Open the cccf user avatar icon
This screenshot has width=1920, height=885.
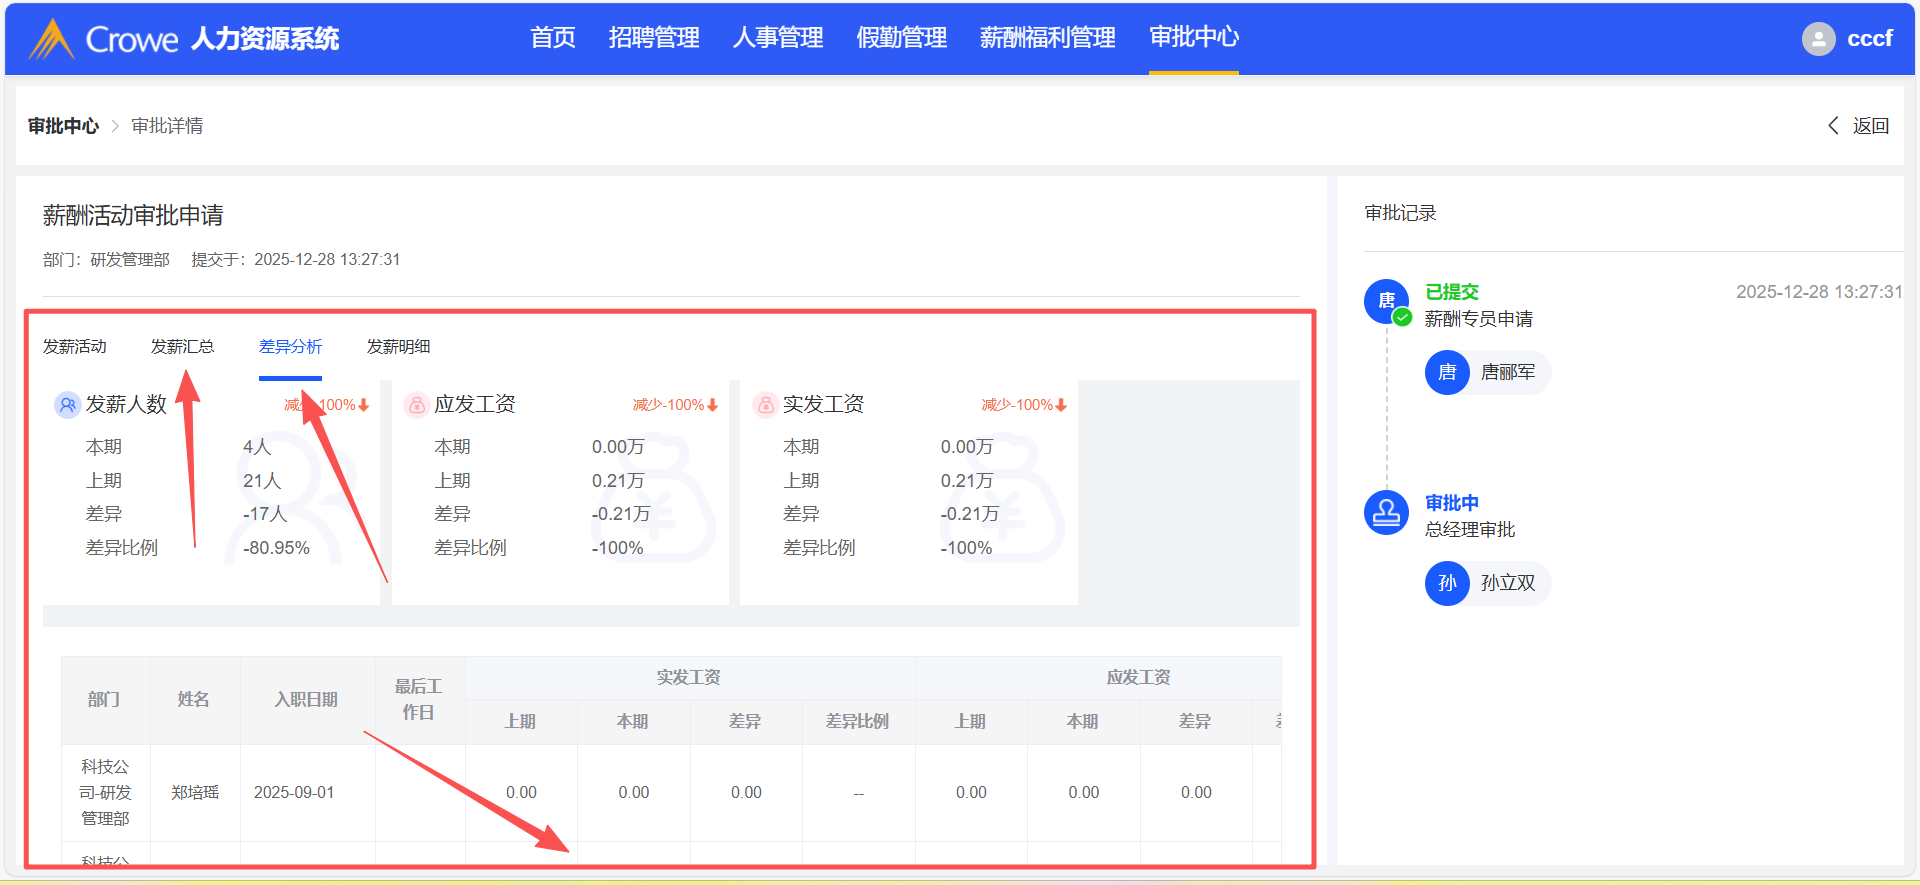pos(1818,39)
